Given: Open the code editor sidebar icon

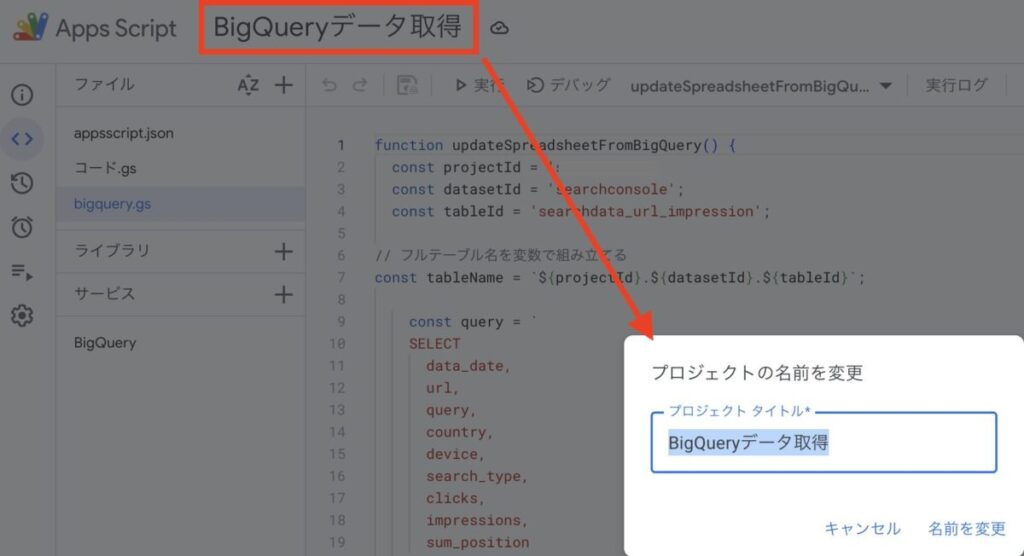Looking at the screenshot, I should point(22,139).
